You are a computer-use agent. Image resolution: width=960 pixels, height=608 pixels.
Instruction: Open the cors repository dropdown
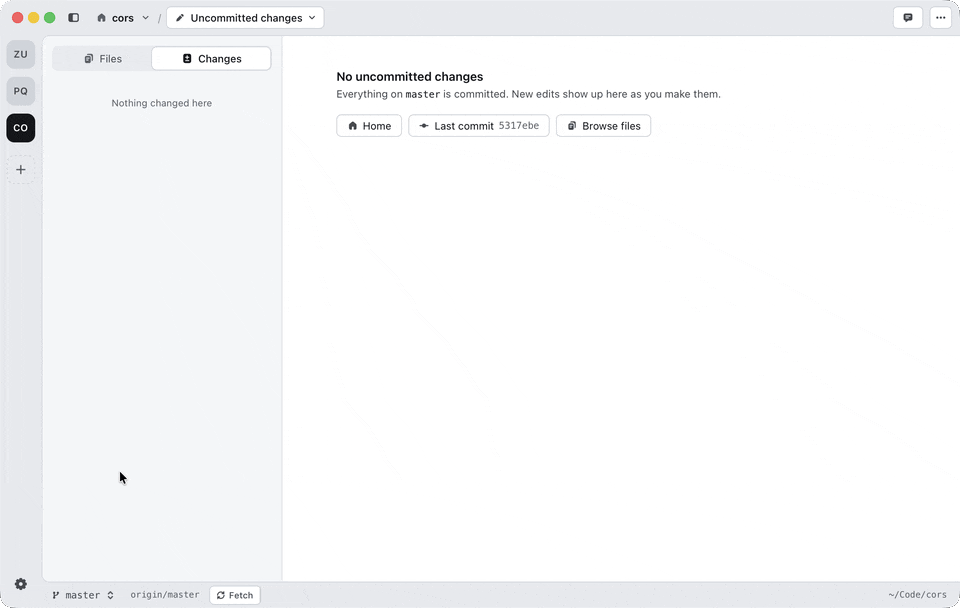pyautogui.click(x=122, y=18)
